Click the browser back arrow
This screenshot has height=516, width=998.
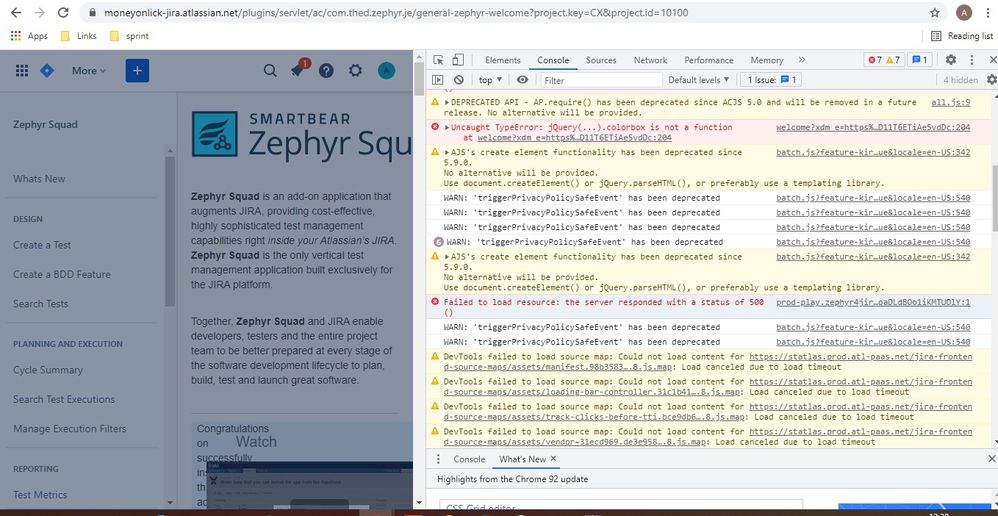coord(17,13)
